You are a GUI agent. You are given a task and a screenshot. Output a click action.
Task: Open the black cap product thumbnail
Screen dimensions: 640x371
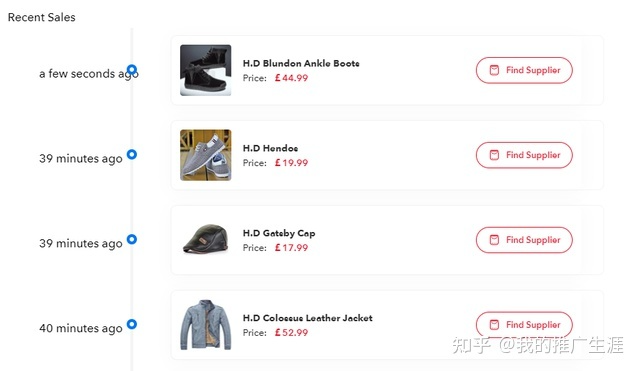click(206, 239)
